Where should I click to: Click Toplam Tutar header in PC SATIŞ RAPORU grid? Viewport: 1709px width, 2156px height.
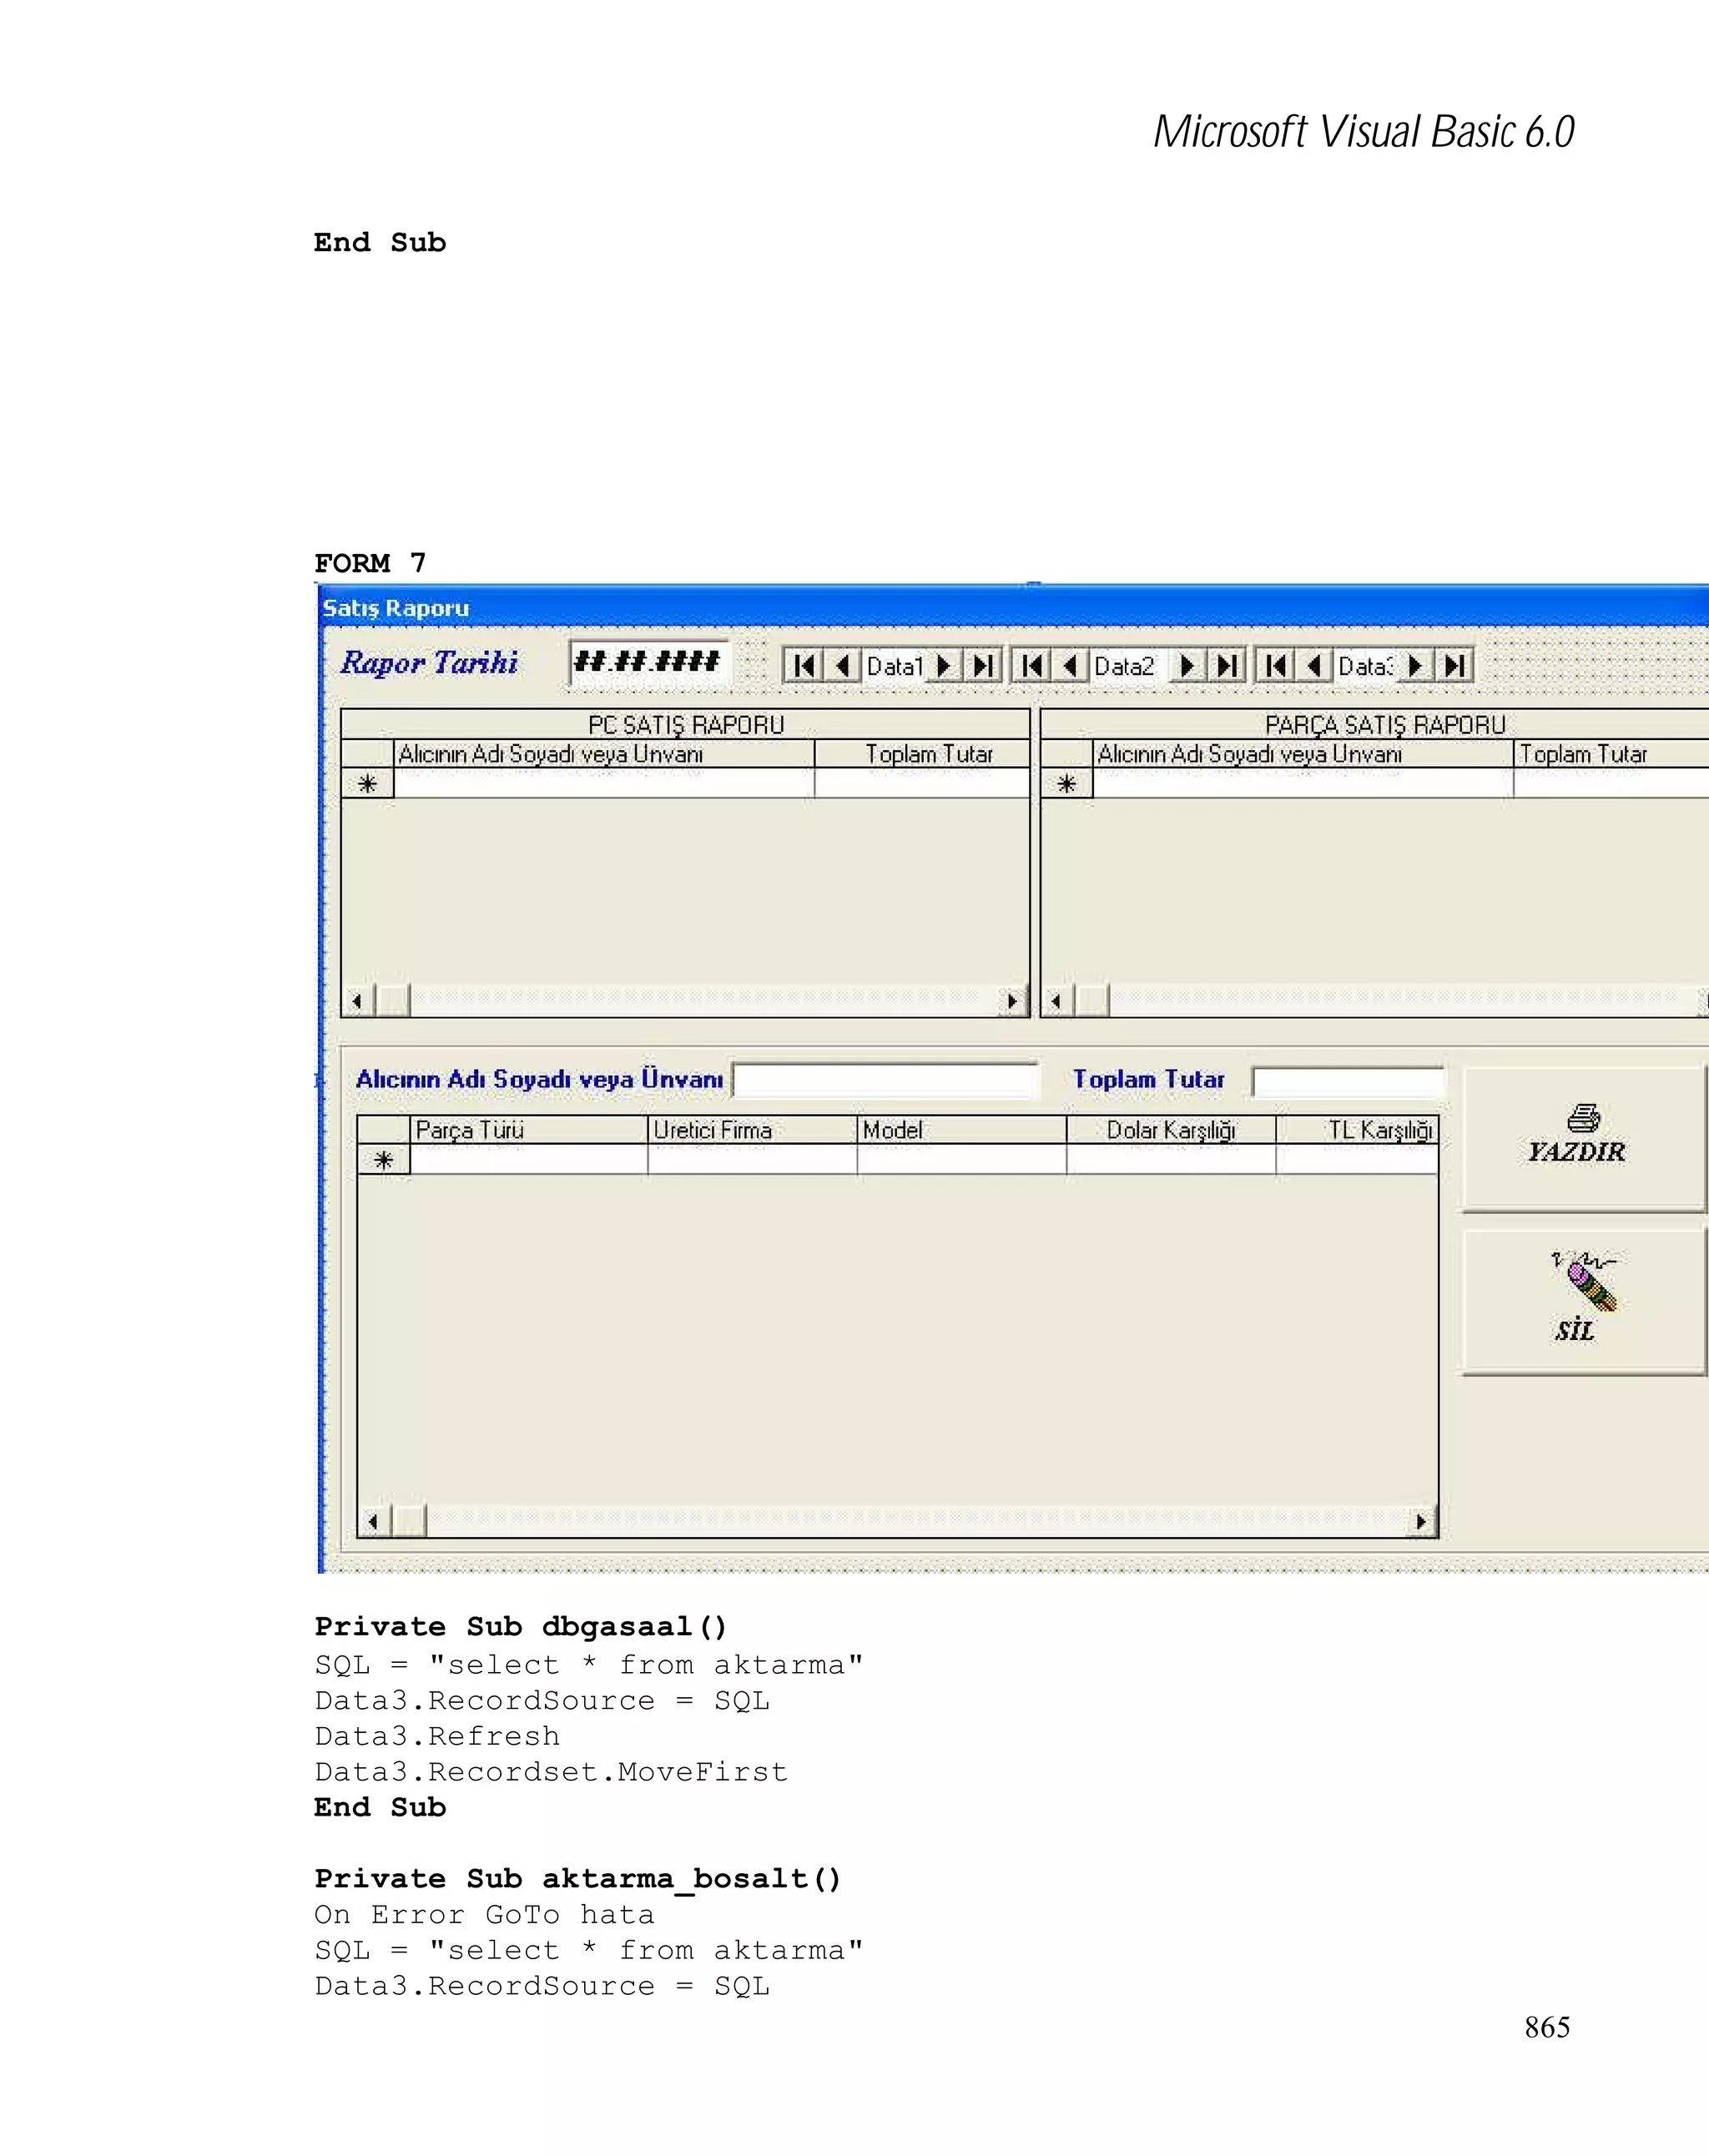[x=922, y=754]
